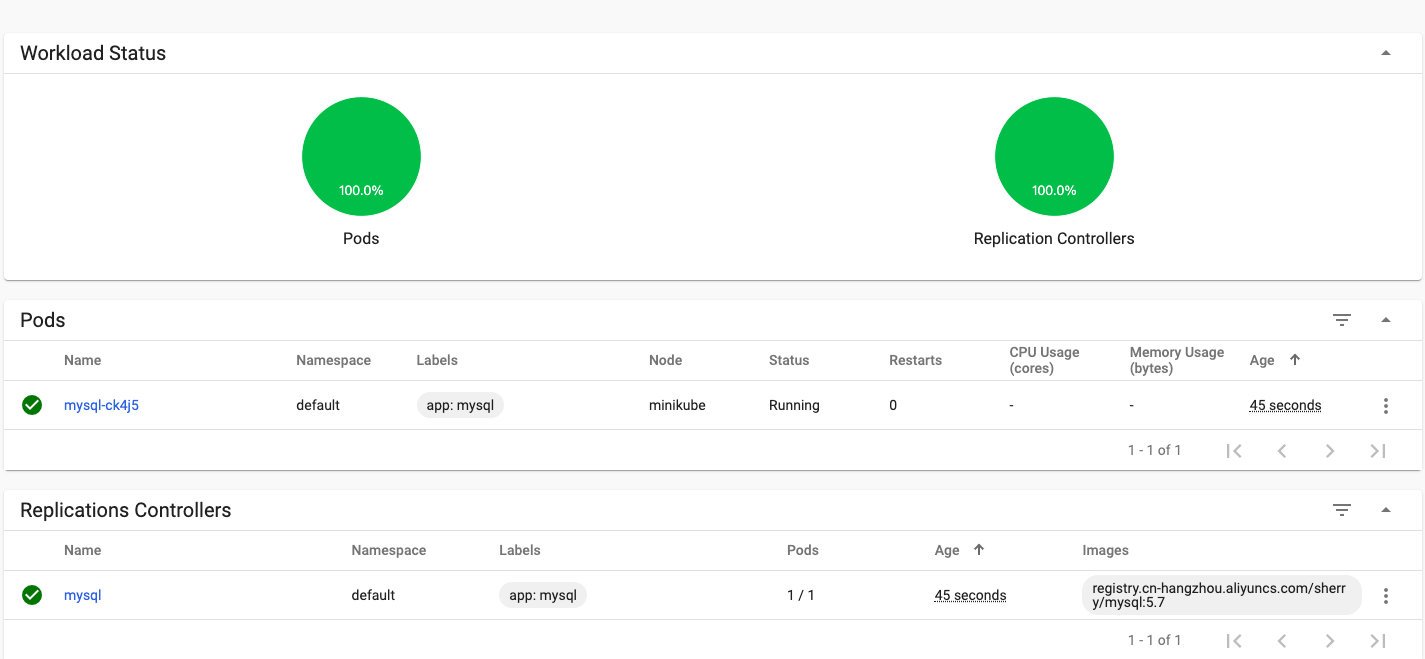Click Replications Controllers card title
Viewport: 1425px width, 659px height.
(125, 510)
